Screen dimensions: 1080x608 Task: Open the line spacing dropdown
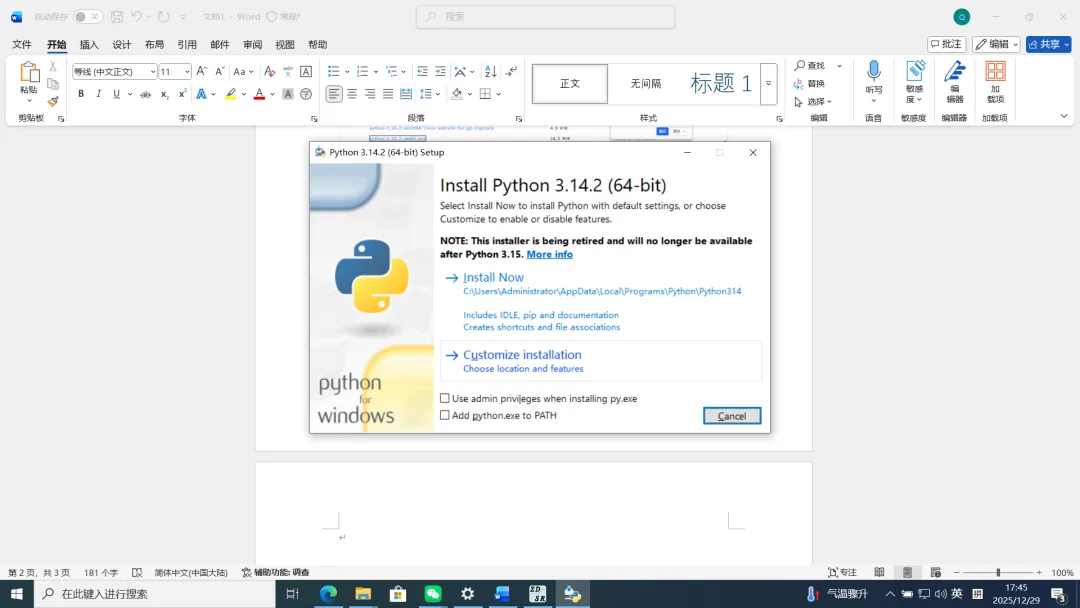tap(430, 94)
